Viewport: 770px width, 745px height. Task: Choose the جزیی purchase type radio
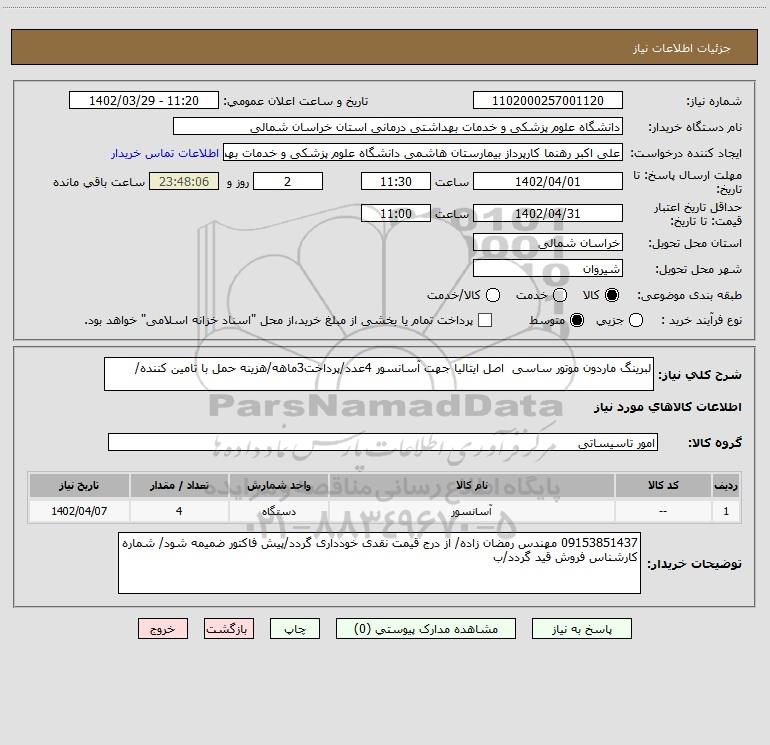pyautogui.click(x=635, y=320)
